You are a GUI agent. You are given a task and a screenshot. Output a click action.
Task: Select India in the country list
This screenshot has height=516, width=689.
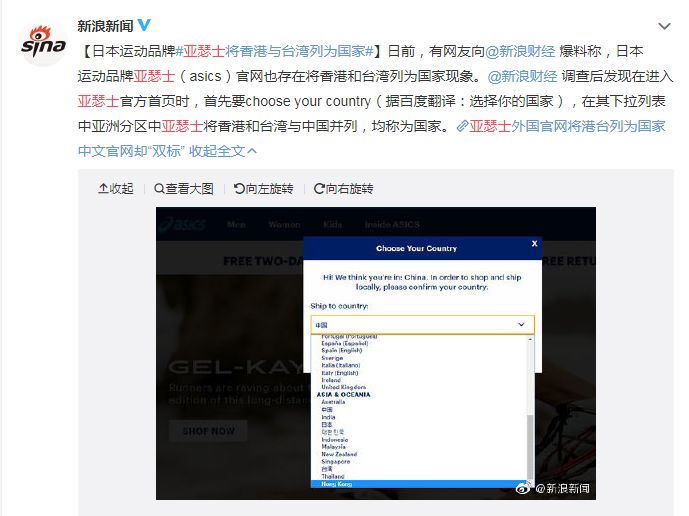(328, 417)
